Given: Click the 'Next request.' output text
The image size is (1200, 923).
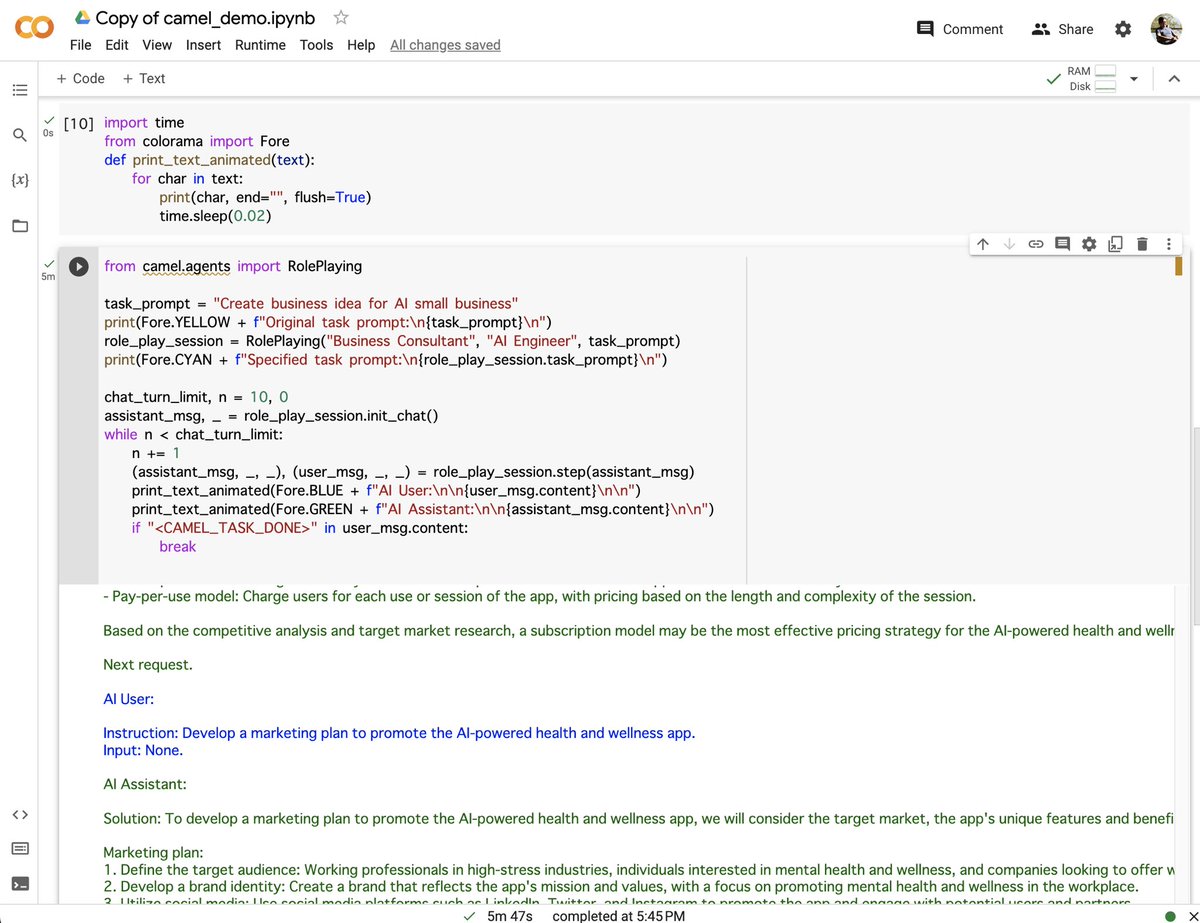Looking at the screenshot, I should [x=148, y=665].
